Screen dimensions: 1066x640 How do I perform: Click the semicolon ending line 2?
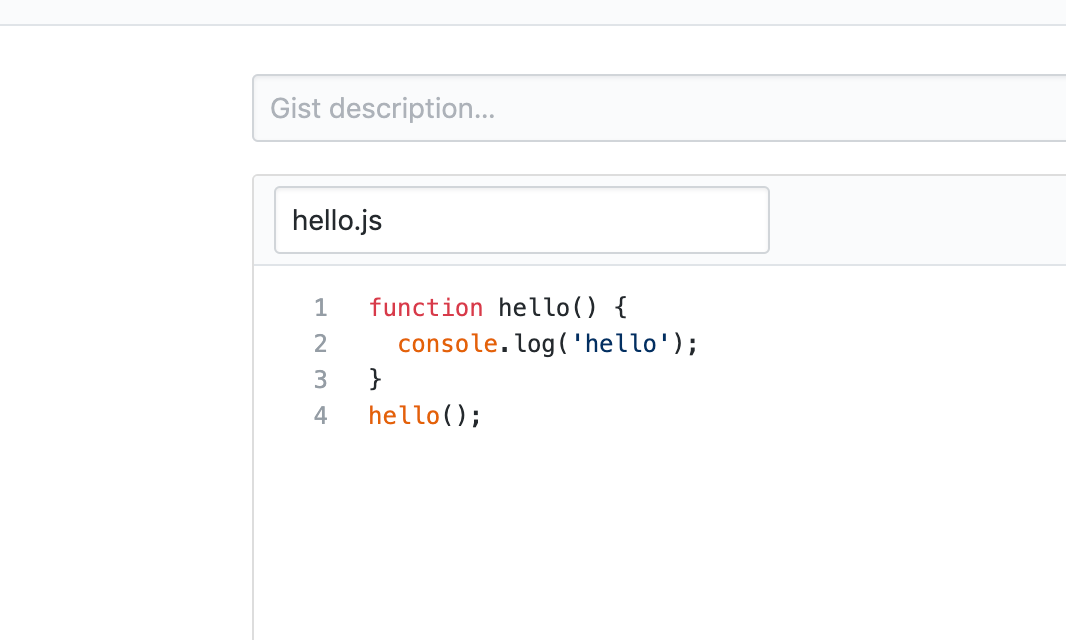click(x=691, y=343)
